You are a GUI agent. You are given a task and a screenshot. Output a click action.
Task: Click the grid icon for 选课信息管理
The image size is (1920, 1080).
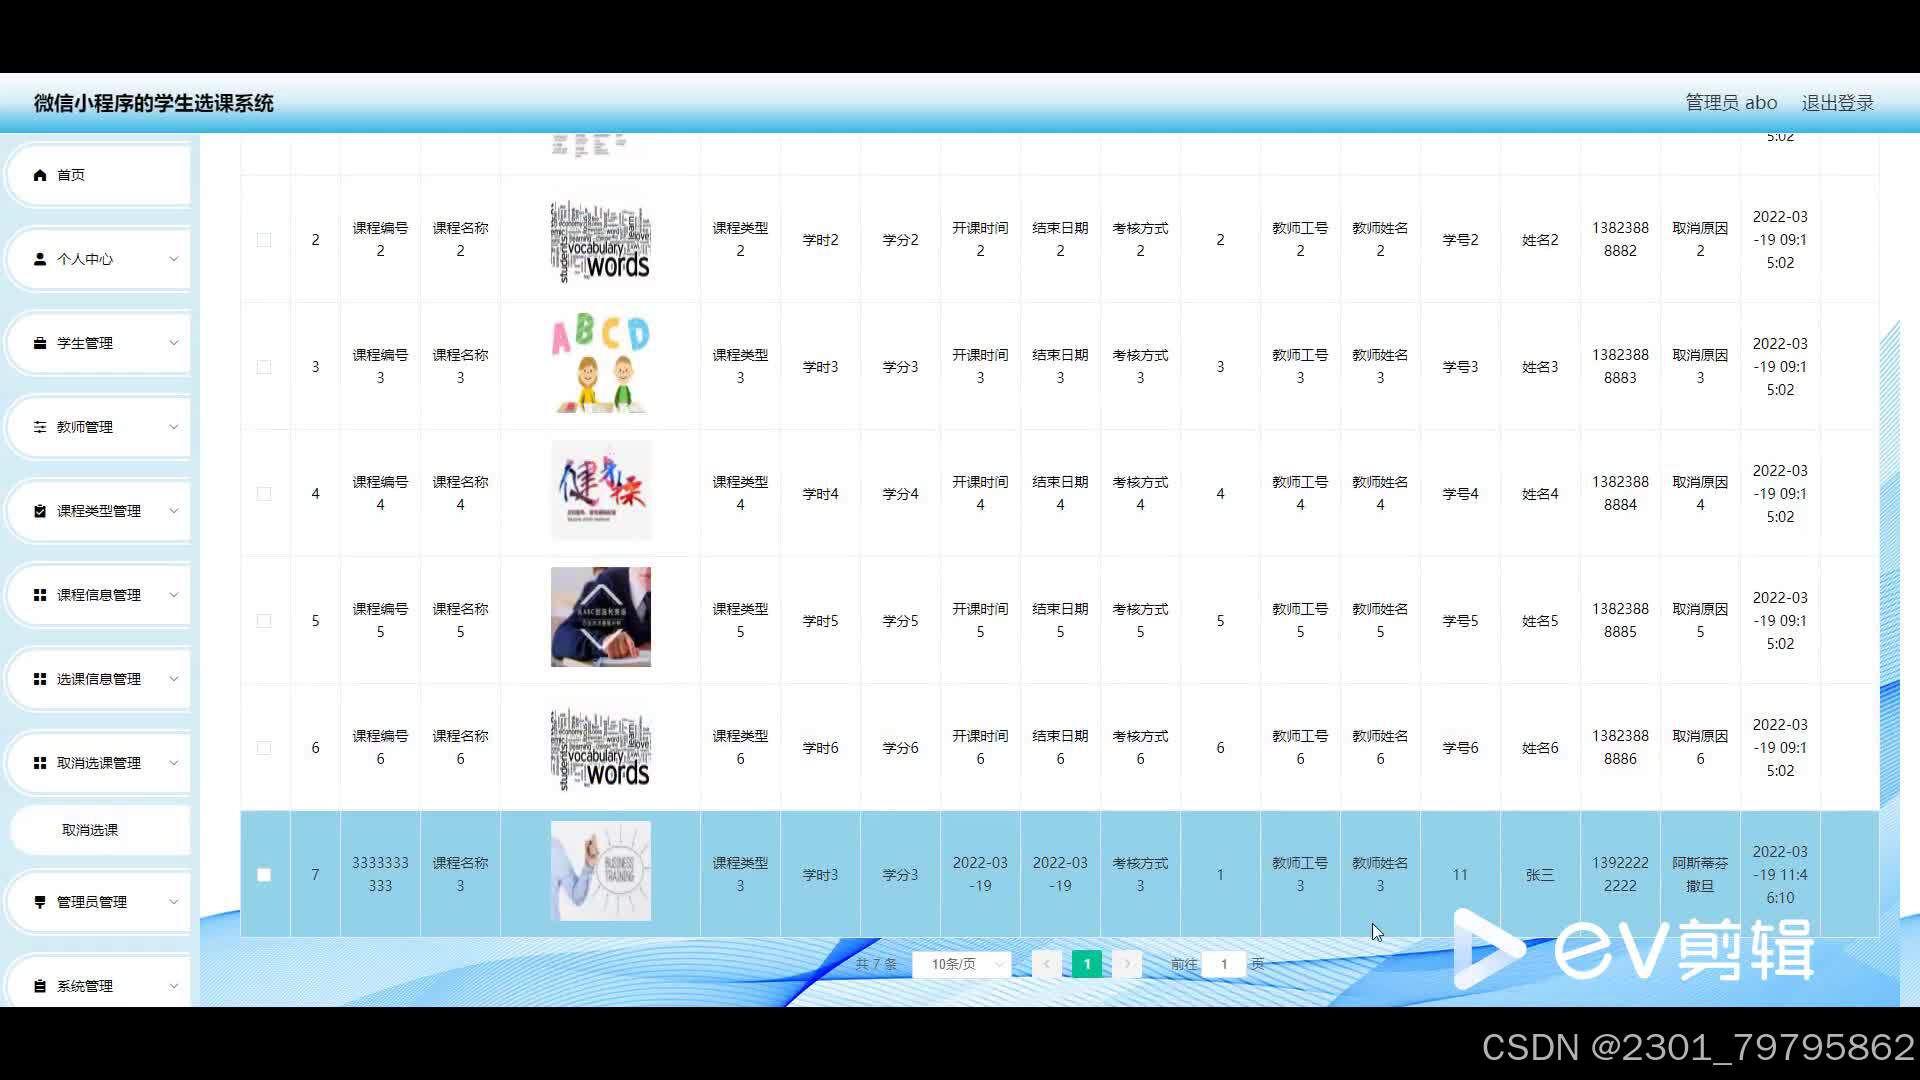[x=40, y=679]
